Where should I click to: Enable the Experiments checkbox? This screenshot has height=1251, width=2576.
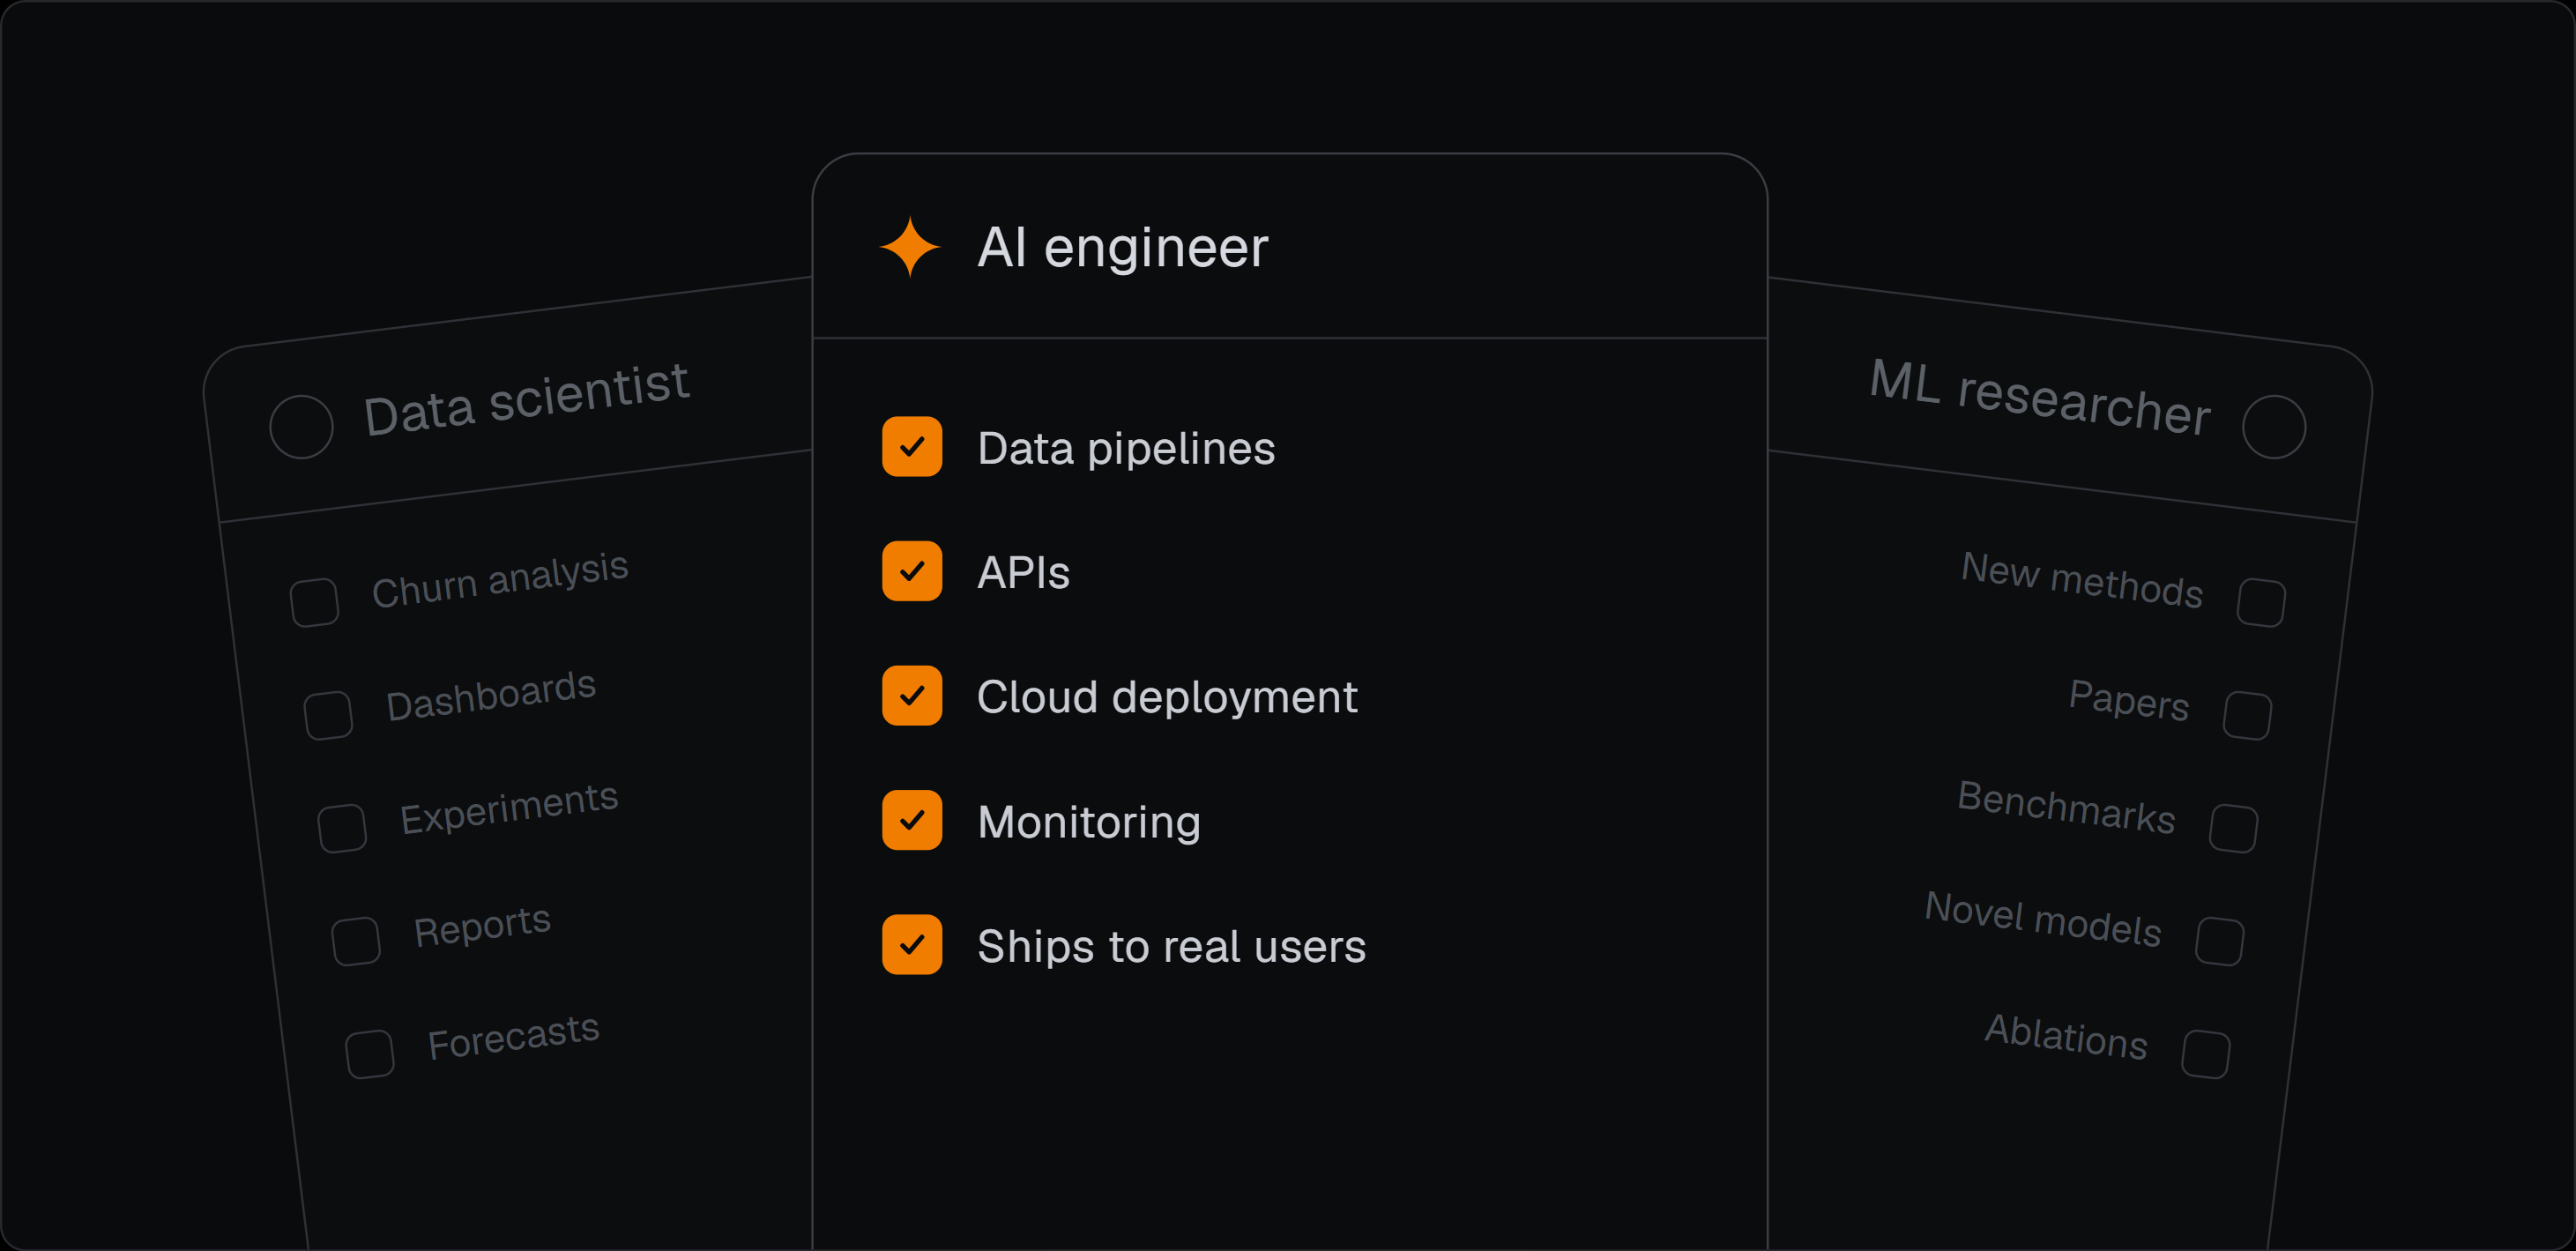click(342, 828)
